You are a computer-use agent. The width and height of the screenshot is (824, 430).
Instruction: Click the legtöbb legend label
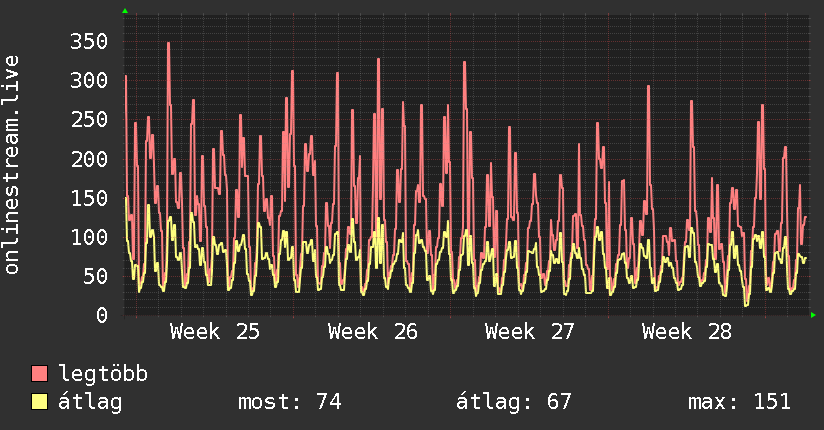pos(103,374)
